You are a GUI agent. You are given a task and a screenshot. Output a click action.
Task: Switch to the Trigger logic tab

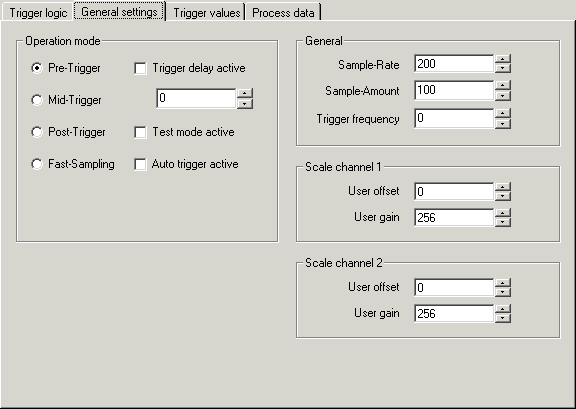tap(38, 13)
